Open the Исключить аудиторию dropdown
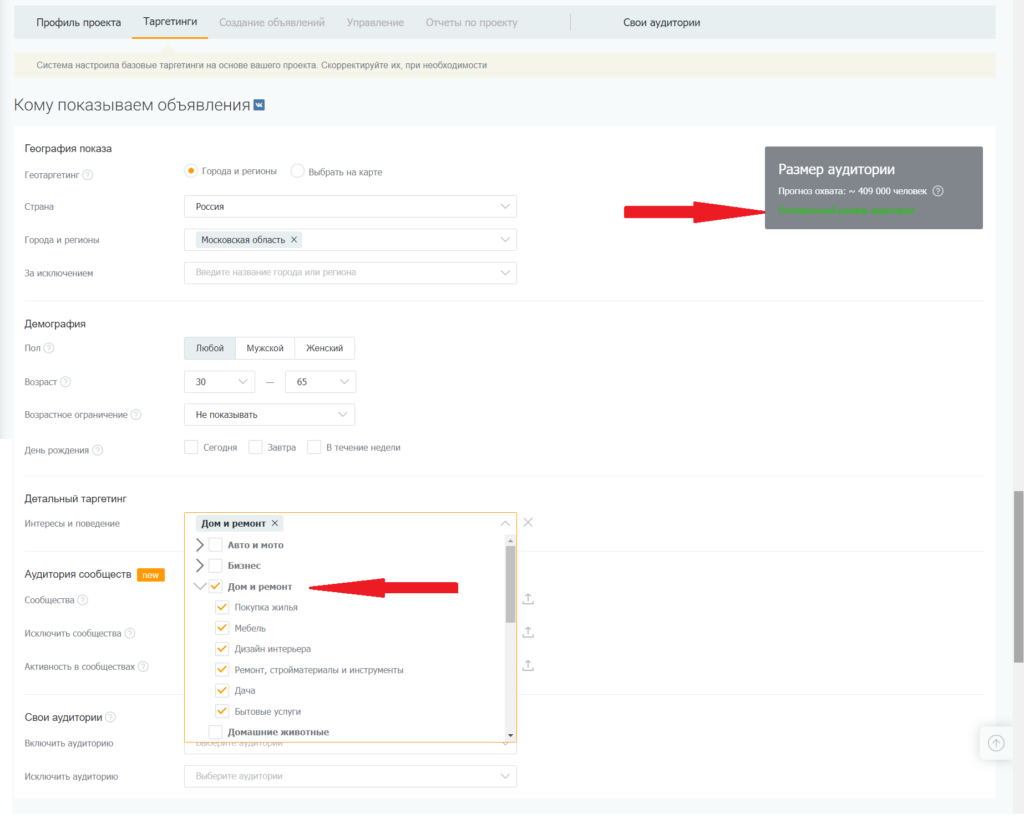 pos(350,776)
